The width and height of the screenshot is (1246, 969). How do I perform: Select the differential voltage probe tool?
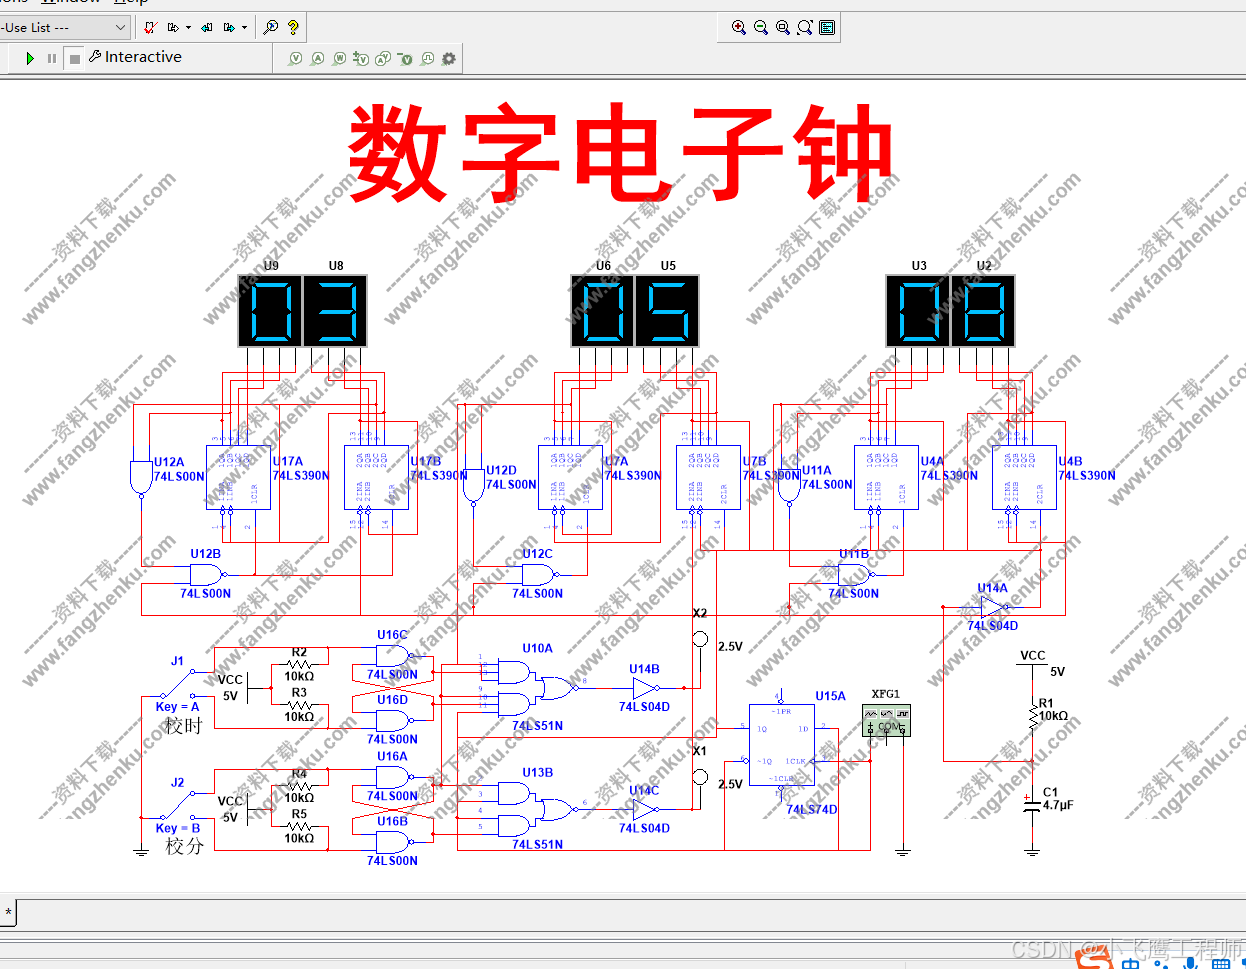(362, 58)
